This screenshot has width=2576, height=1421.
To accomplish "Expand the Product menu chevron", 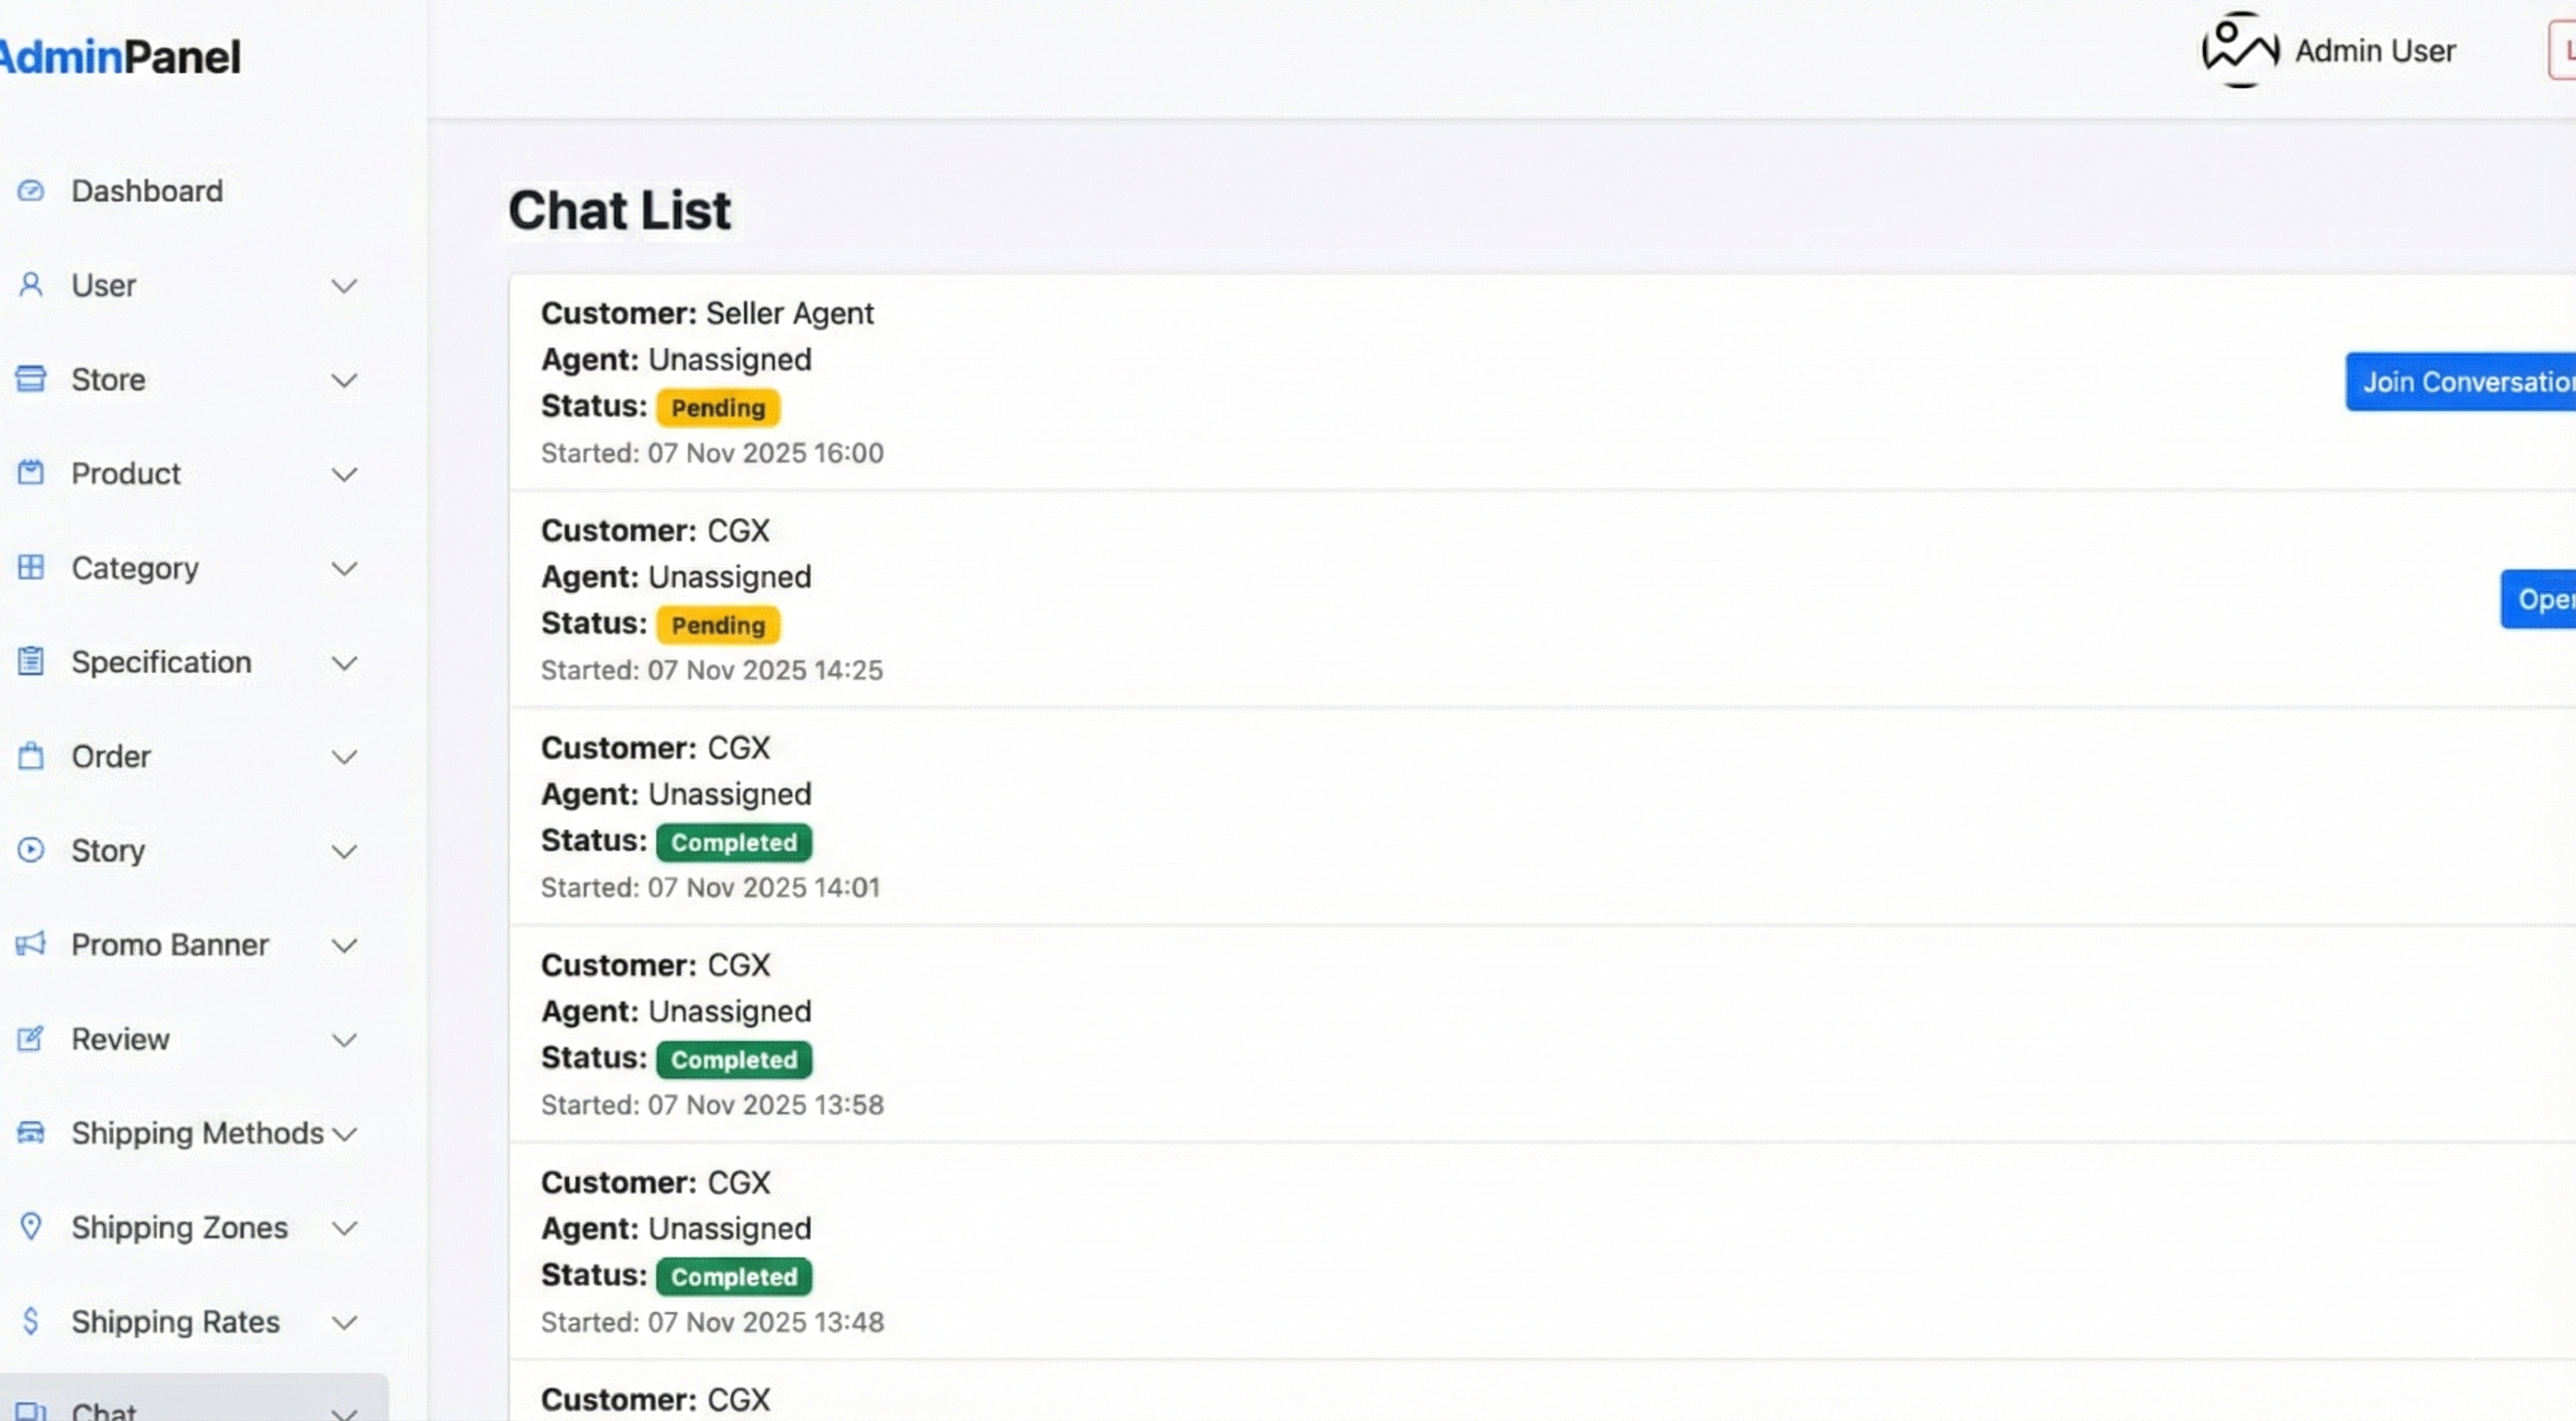I will coord(344,474).
